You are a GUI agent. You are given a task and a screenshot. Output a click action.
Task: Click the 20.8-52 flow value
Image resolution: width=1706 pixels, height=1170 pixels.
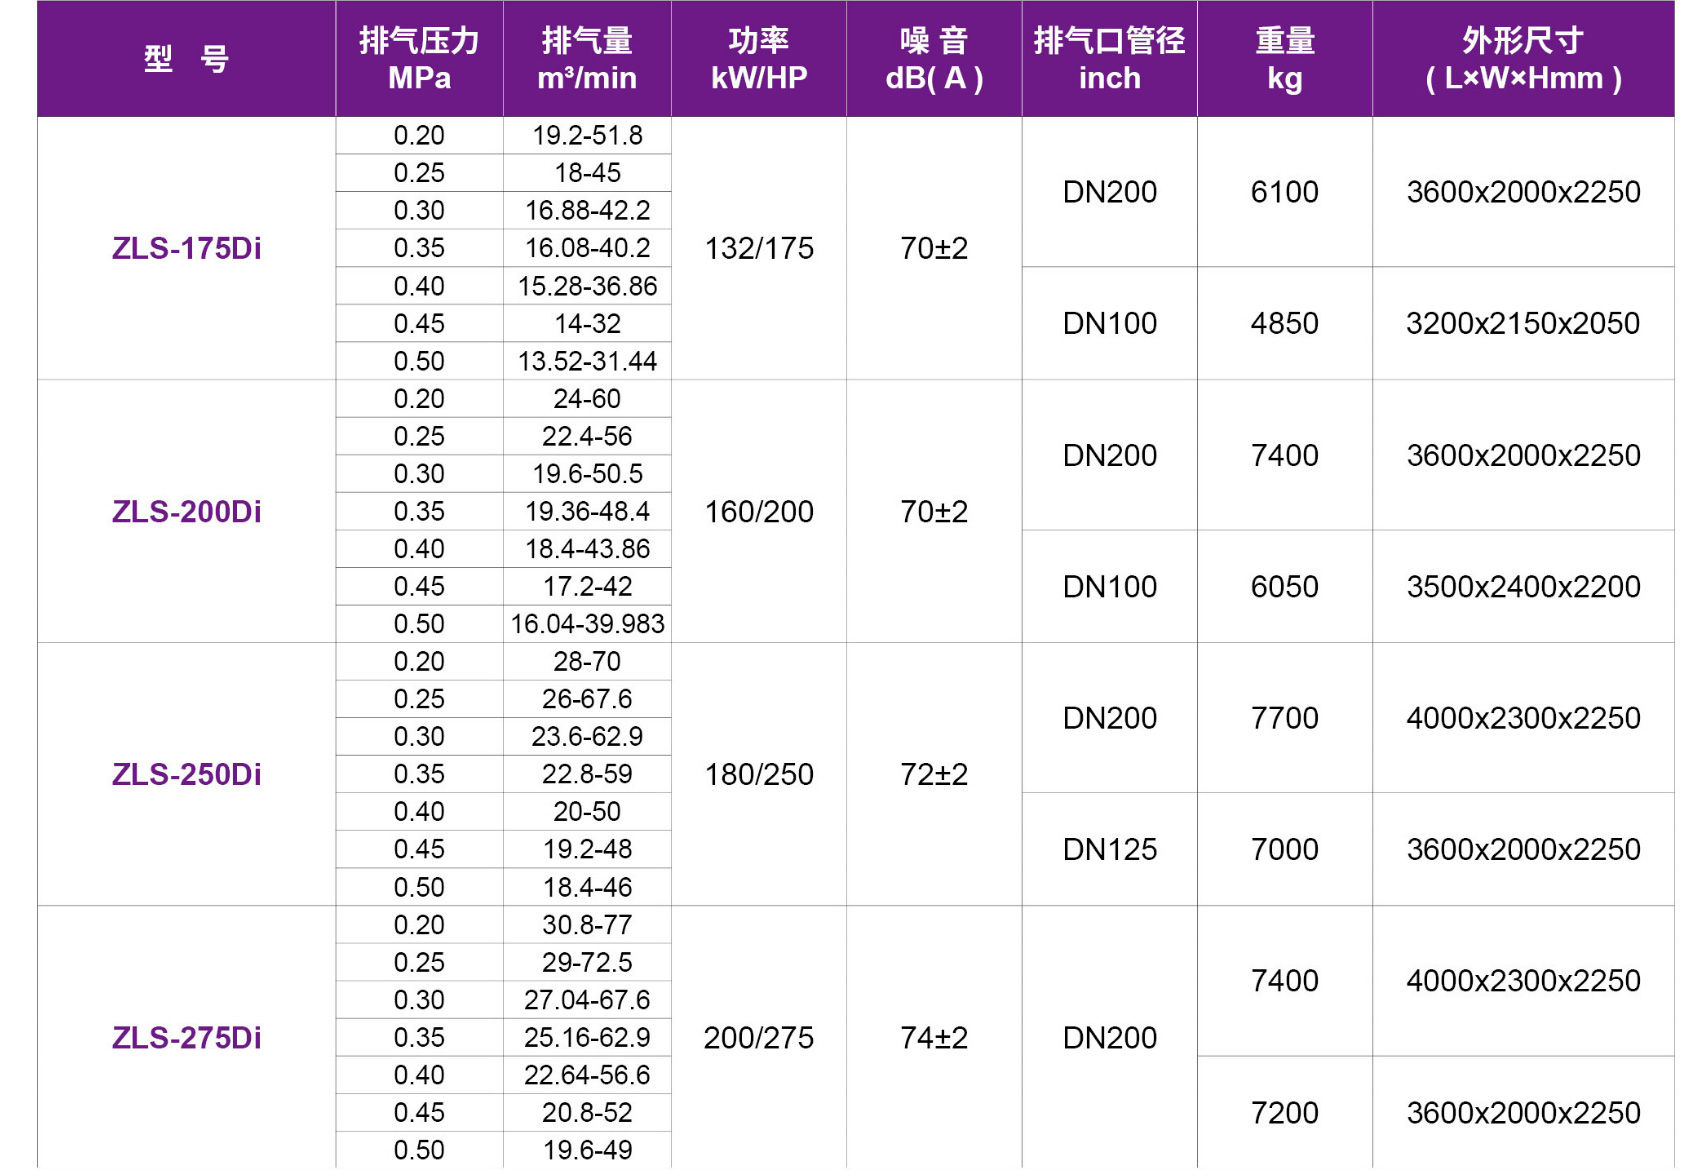(x=587, y=1112)
